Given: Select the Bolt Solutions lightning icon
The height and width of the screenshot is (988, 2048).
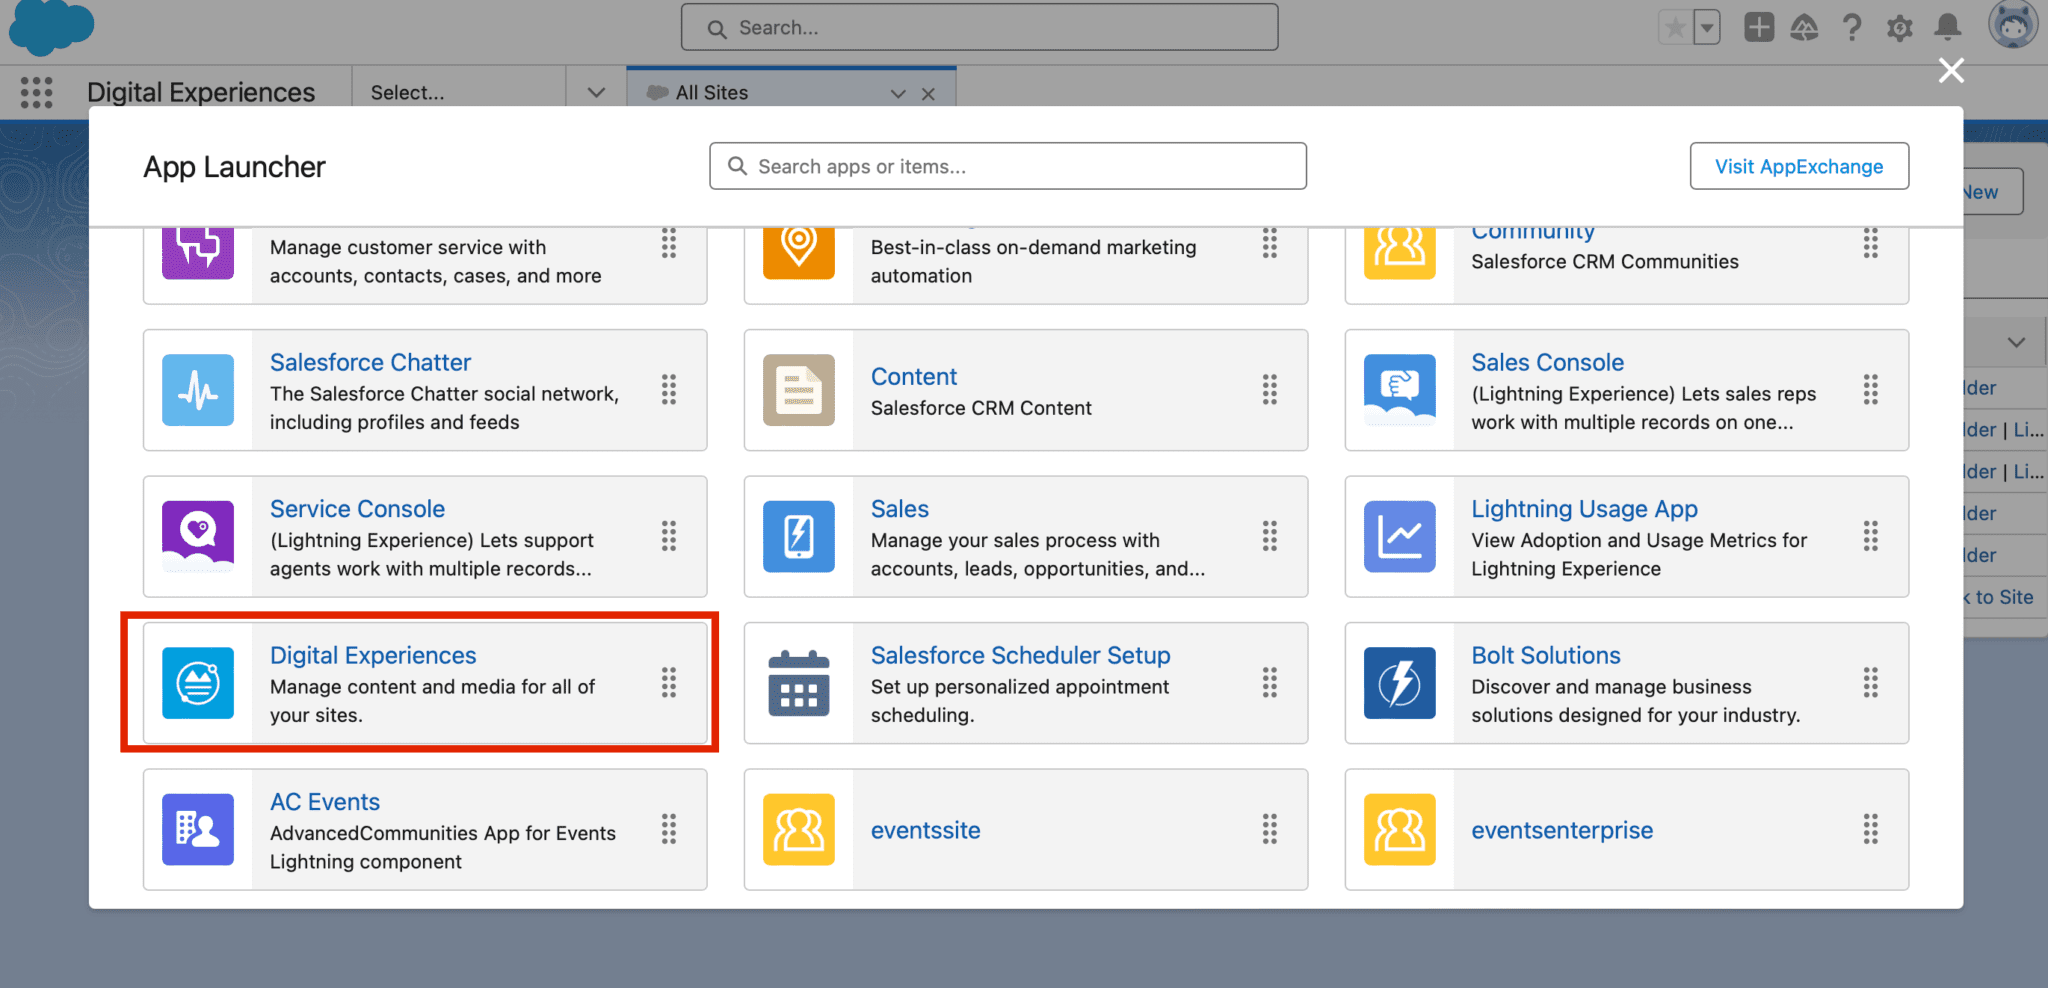Looking at the screenshot, I should [x=1399, y=683].
